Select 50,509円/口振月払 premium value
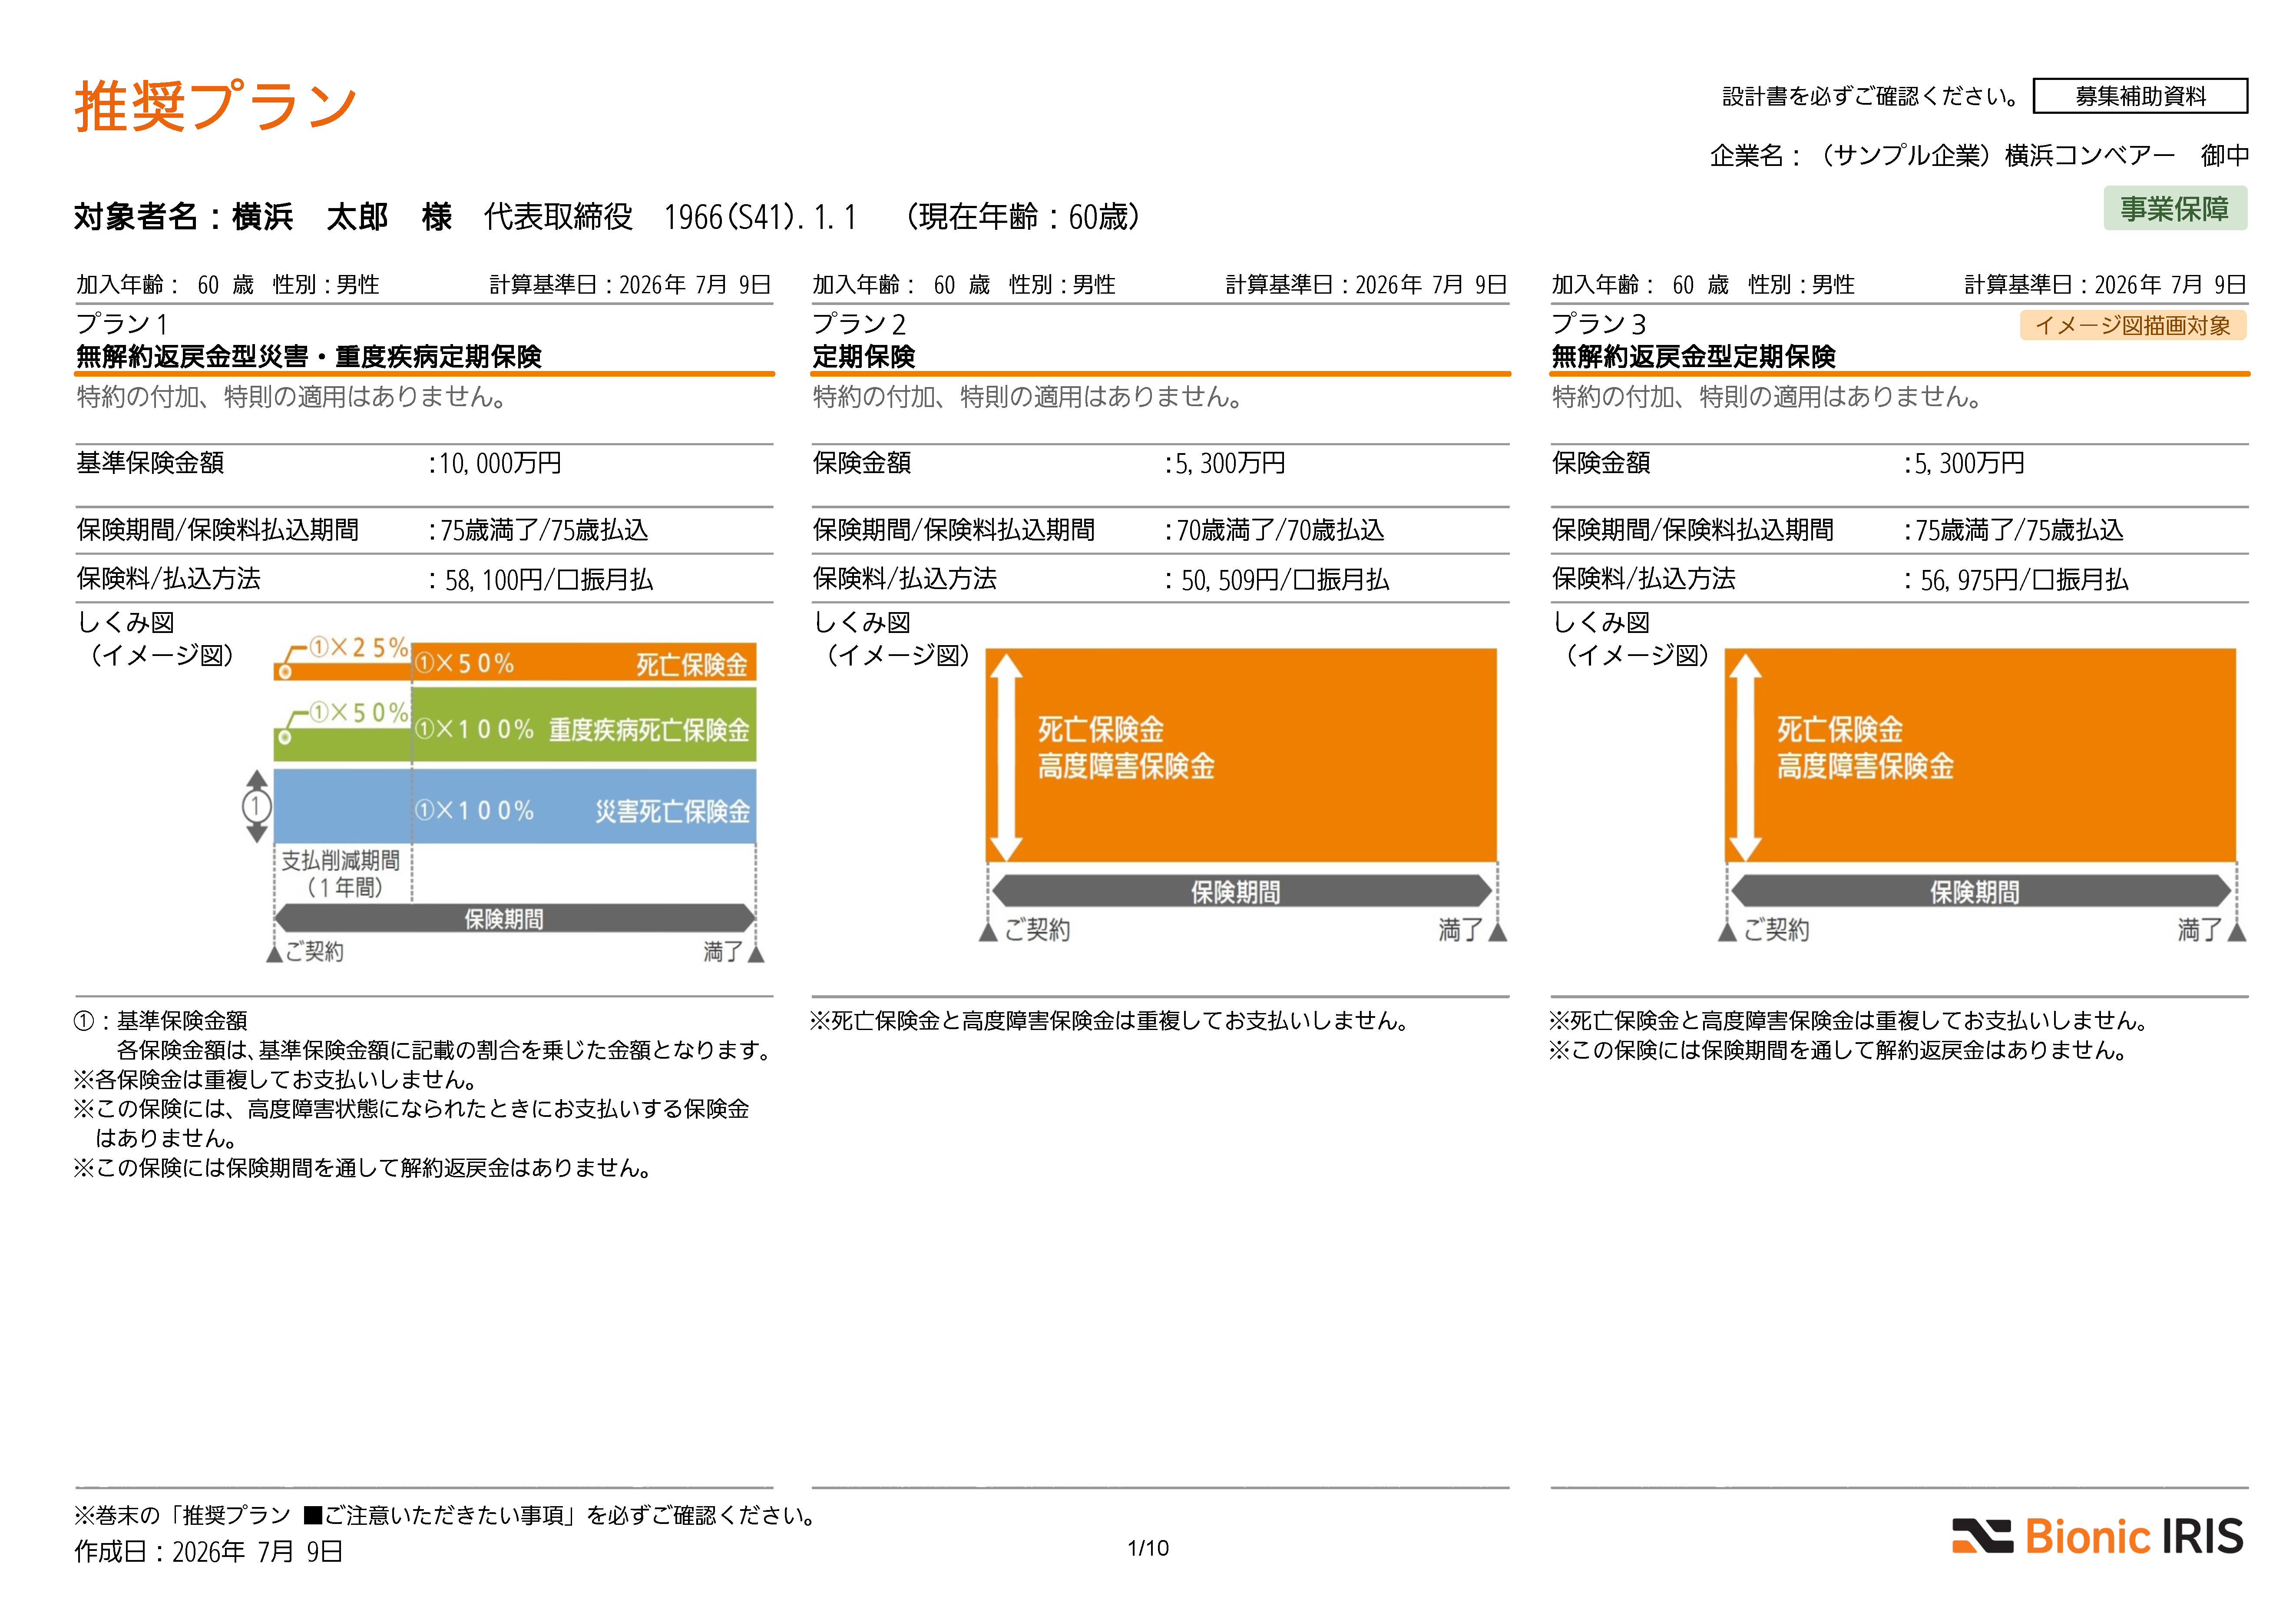Viewport: 2296px width, 1623px height. click(x=1285, y=580)
